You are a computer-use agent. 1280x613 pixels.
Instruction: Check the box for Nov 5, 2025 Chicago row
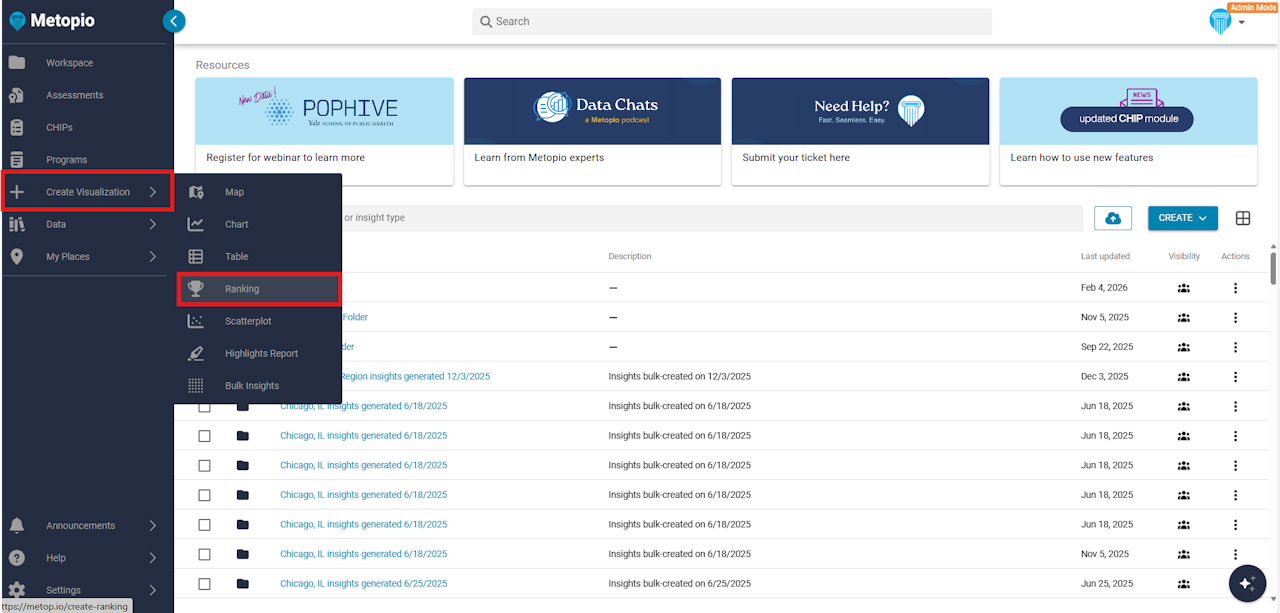(204, 554)
